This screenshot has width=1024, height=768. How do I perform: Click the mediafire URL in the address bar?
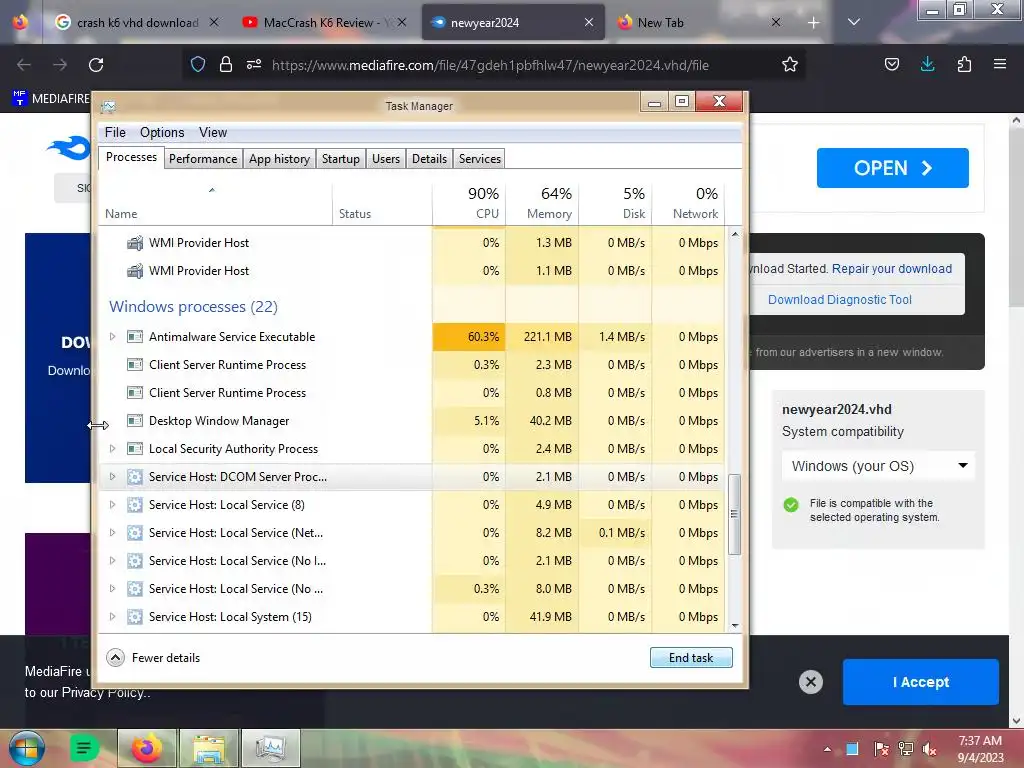pyautogui.click(x=490, y=65)
